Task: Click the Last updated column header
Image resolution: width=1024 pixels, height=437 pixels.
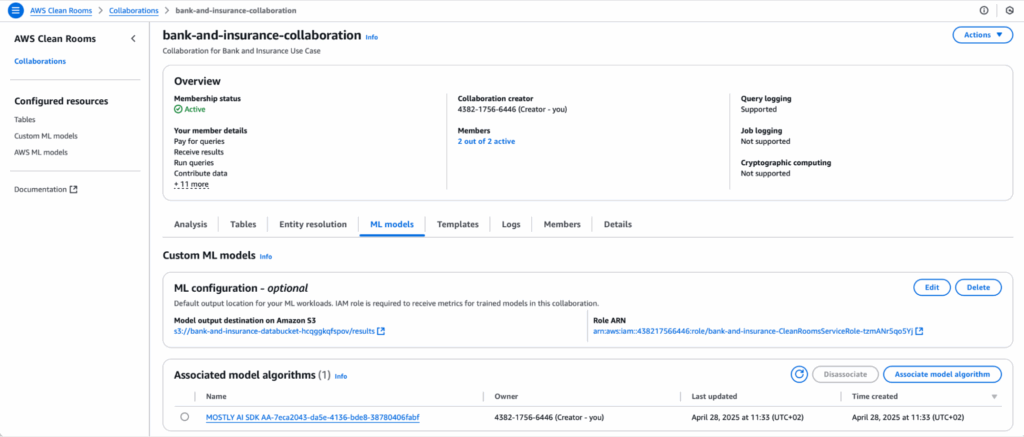Action: click(714, 397)
